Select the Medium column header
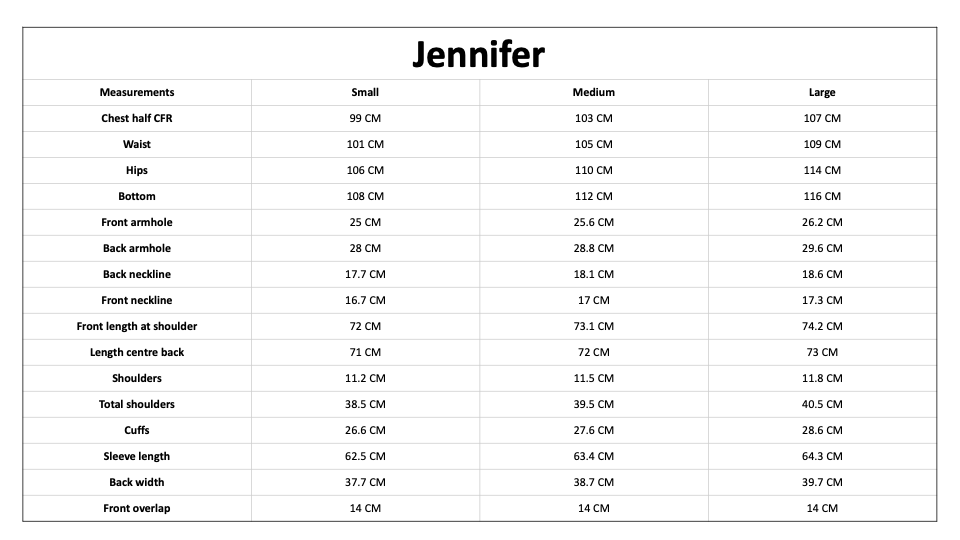Viewport: 960px width, 540px height. 593,92
